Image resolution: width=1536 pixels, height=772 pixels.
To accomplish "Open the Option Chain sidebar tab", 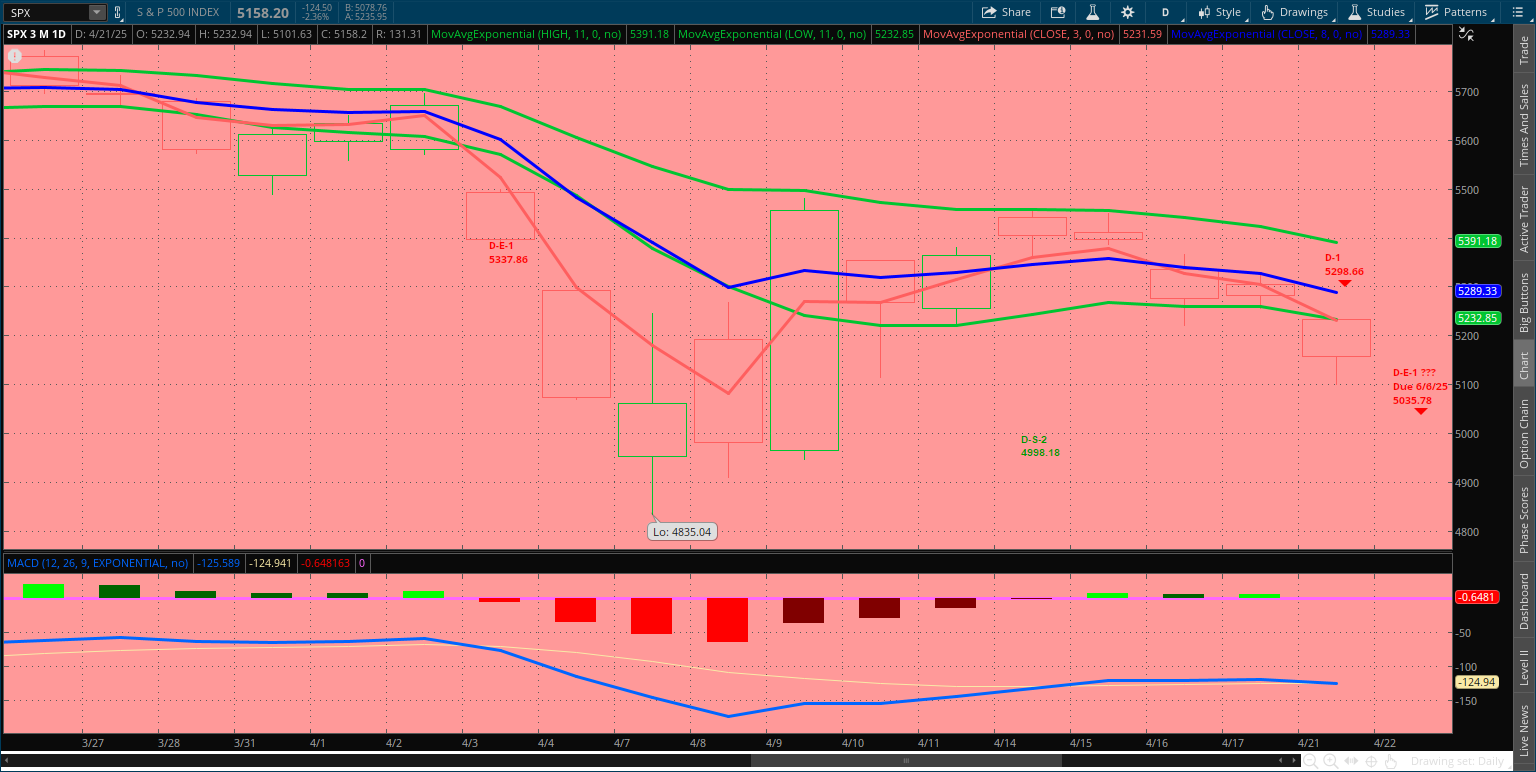I will (1524, 434).
